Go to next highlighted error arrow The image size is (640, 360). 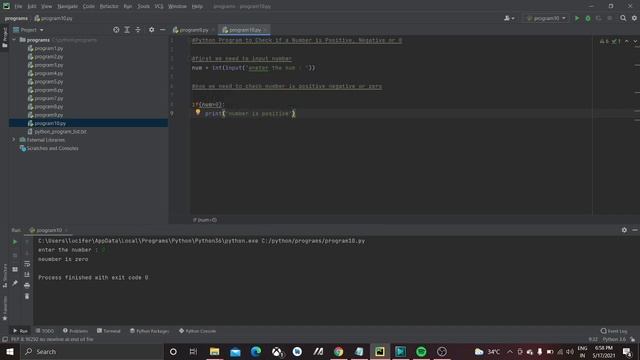click(x=635, y=41)
